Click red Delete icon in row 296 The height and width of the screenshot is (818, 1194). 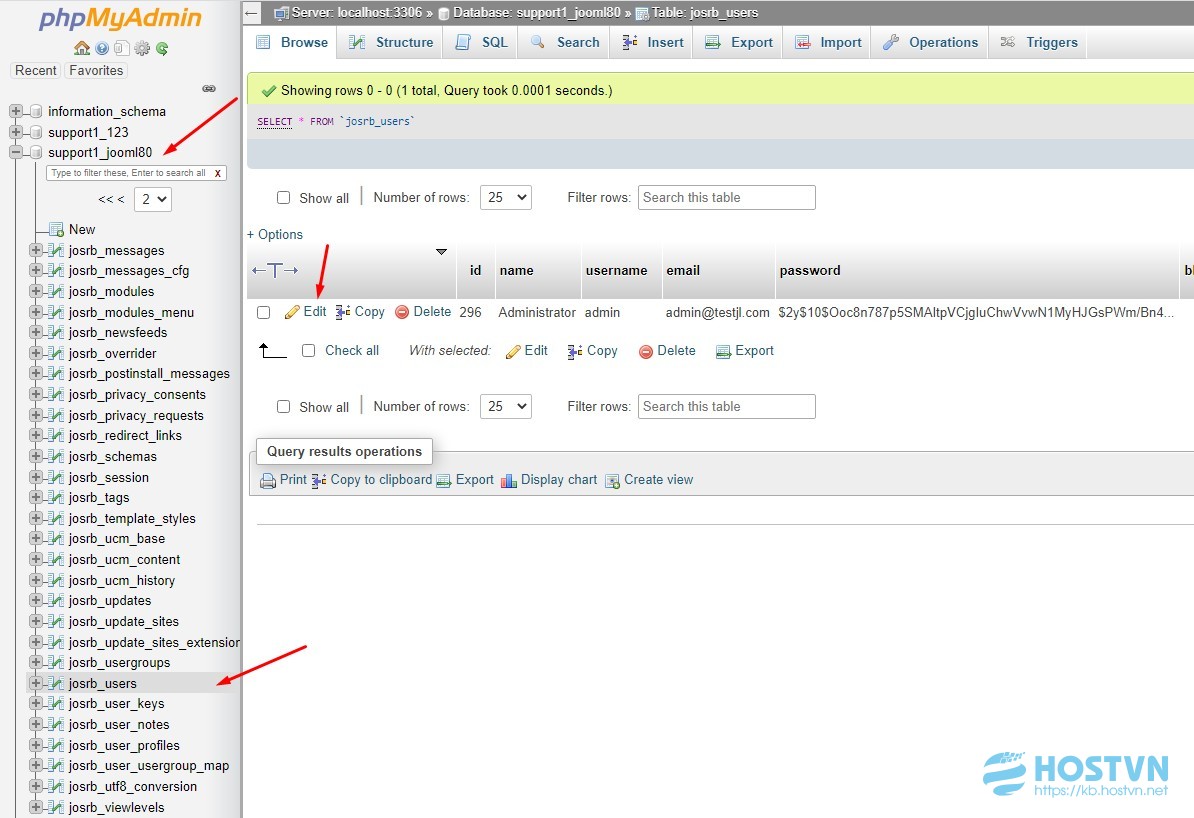402,312
